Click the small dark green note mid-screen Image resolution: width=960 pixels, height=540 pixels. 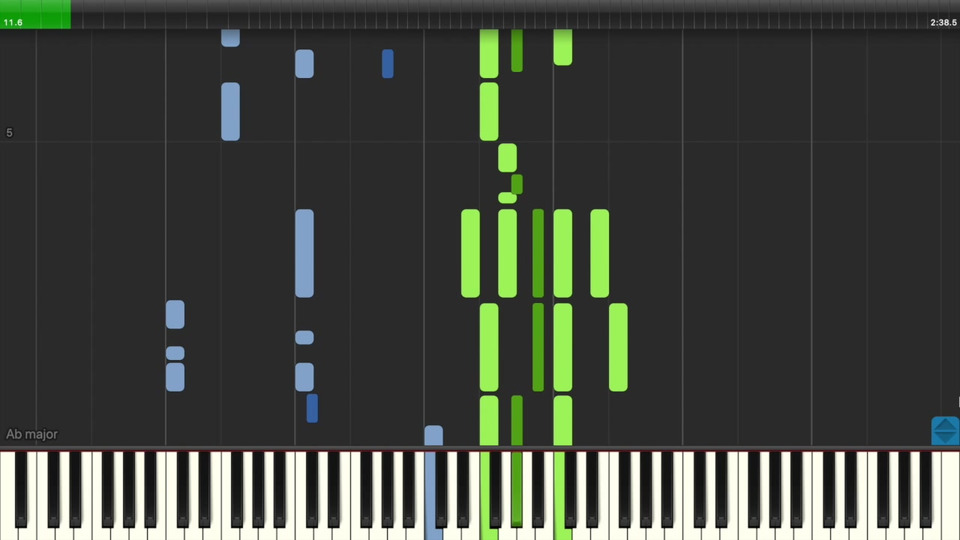click(x=517, y=184)
